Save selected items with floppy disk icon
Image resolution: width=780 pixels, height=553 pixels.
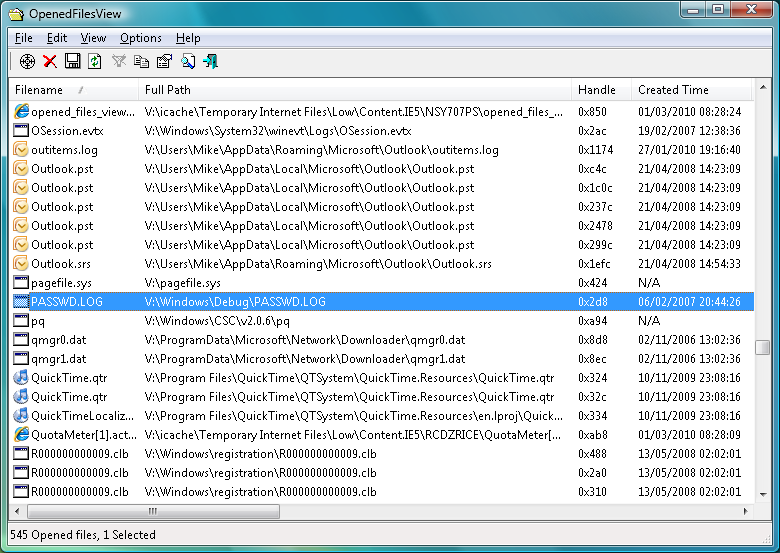pos(72,62)
